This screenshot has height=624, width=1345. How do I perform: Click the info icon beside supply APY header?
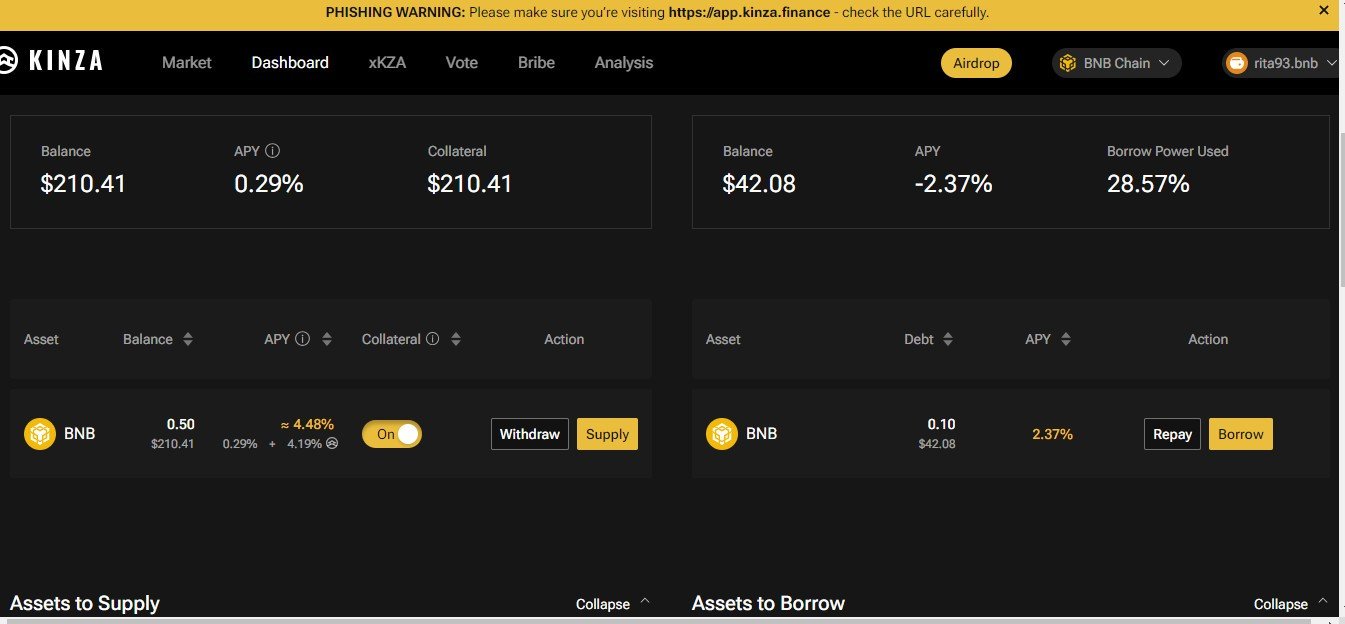click(x=303, y=339)
